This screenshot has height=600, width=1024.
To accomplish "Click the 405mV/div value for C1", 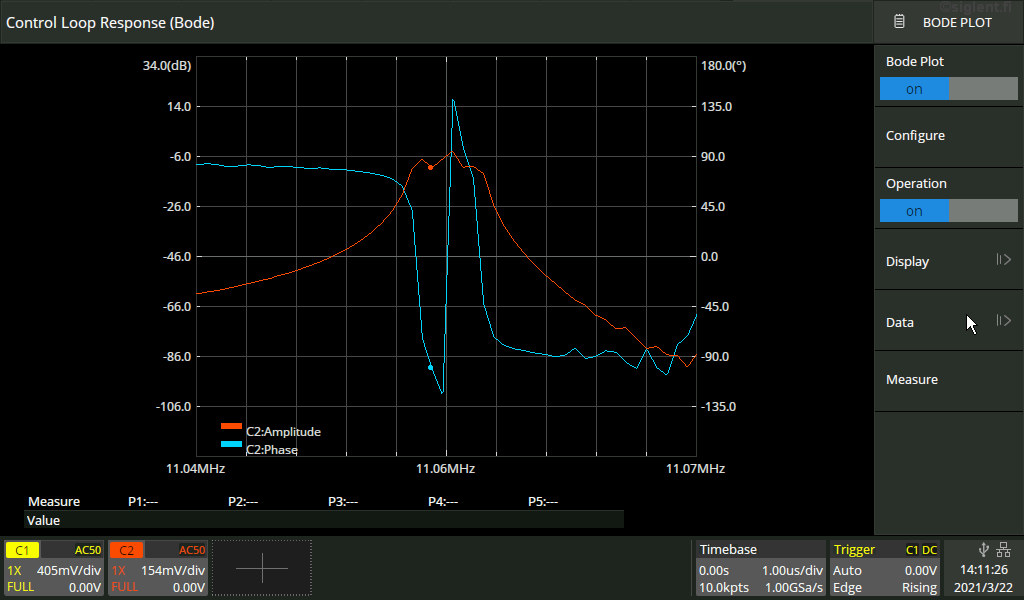I will [x=69, y=570].
